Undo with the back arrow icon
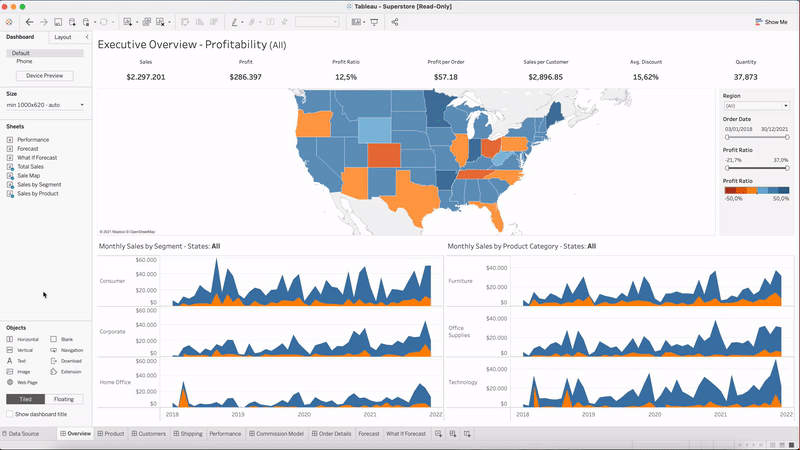Screen dimensions: 800x450 coord(30,22)
